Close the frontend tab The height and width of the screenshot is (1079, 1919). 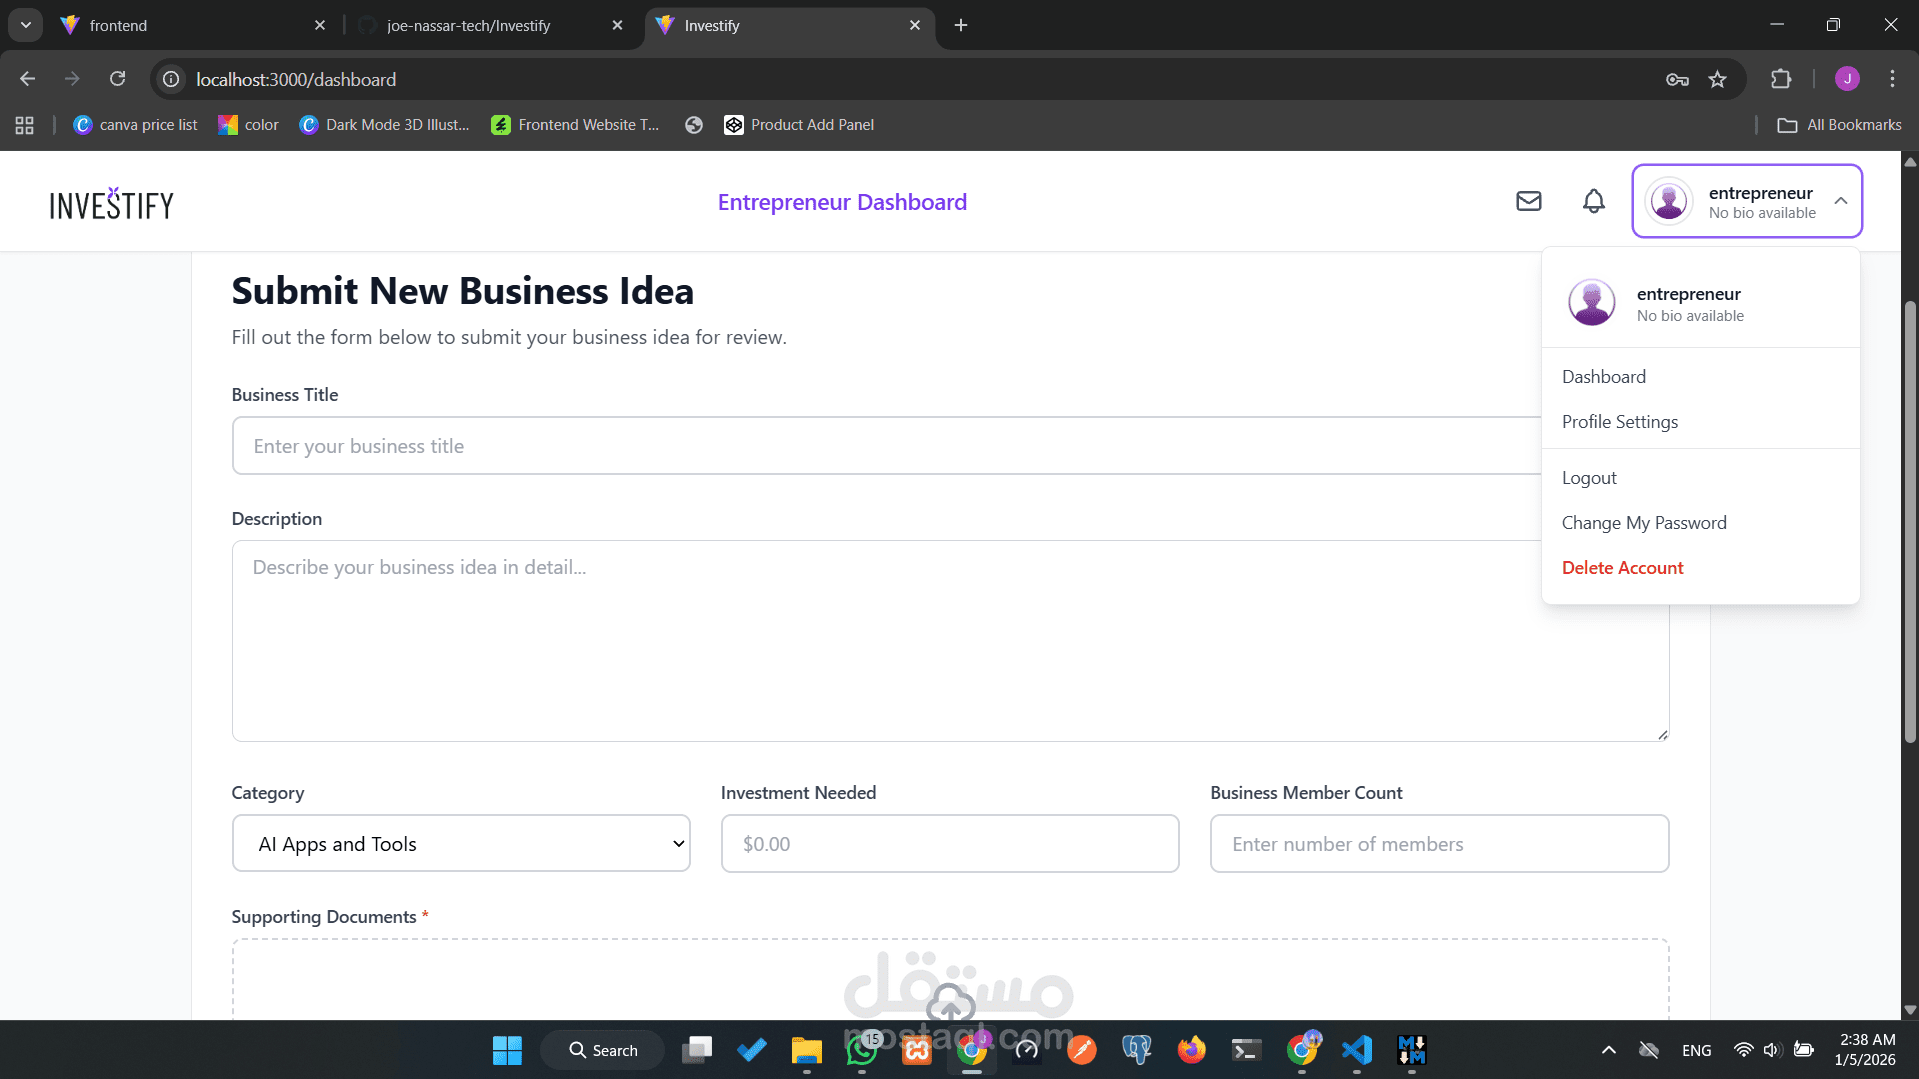[319, 25]
